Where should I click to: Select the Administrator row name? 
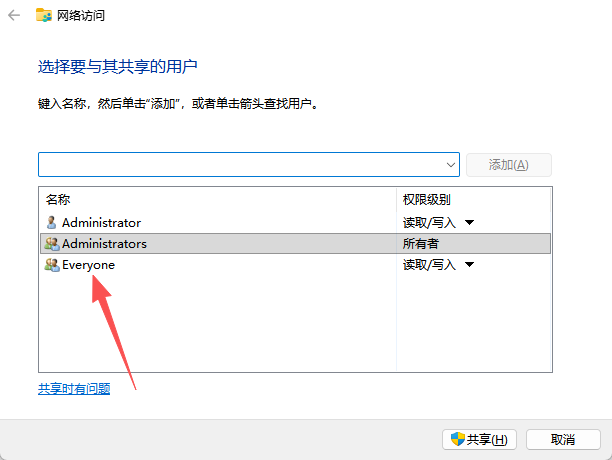101,223
